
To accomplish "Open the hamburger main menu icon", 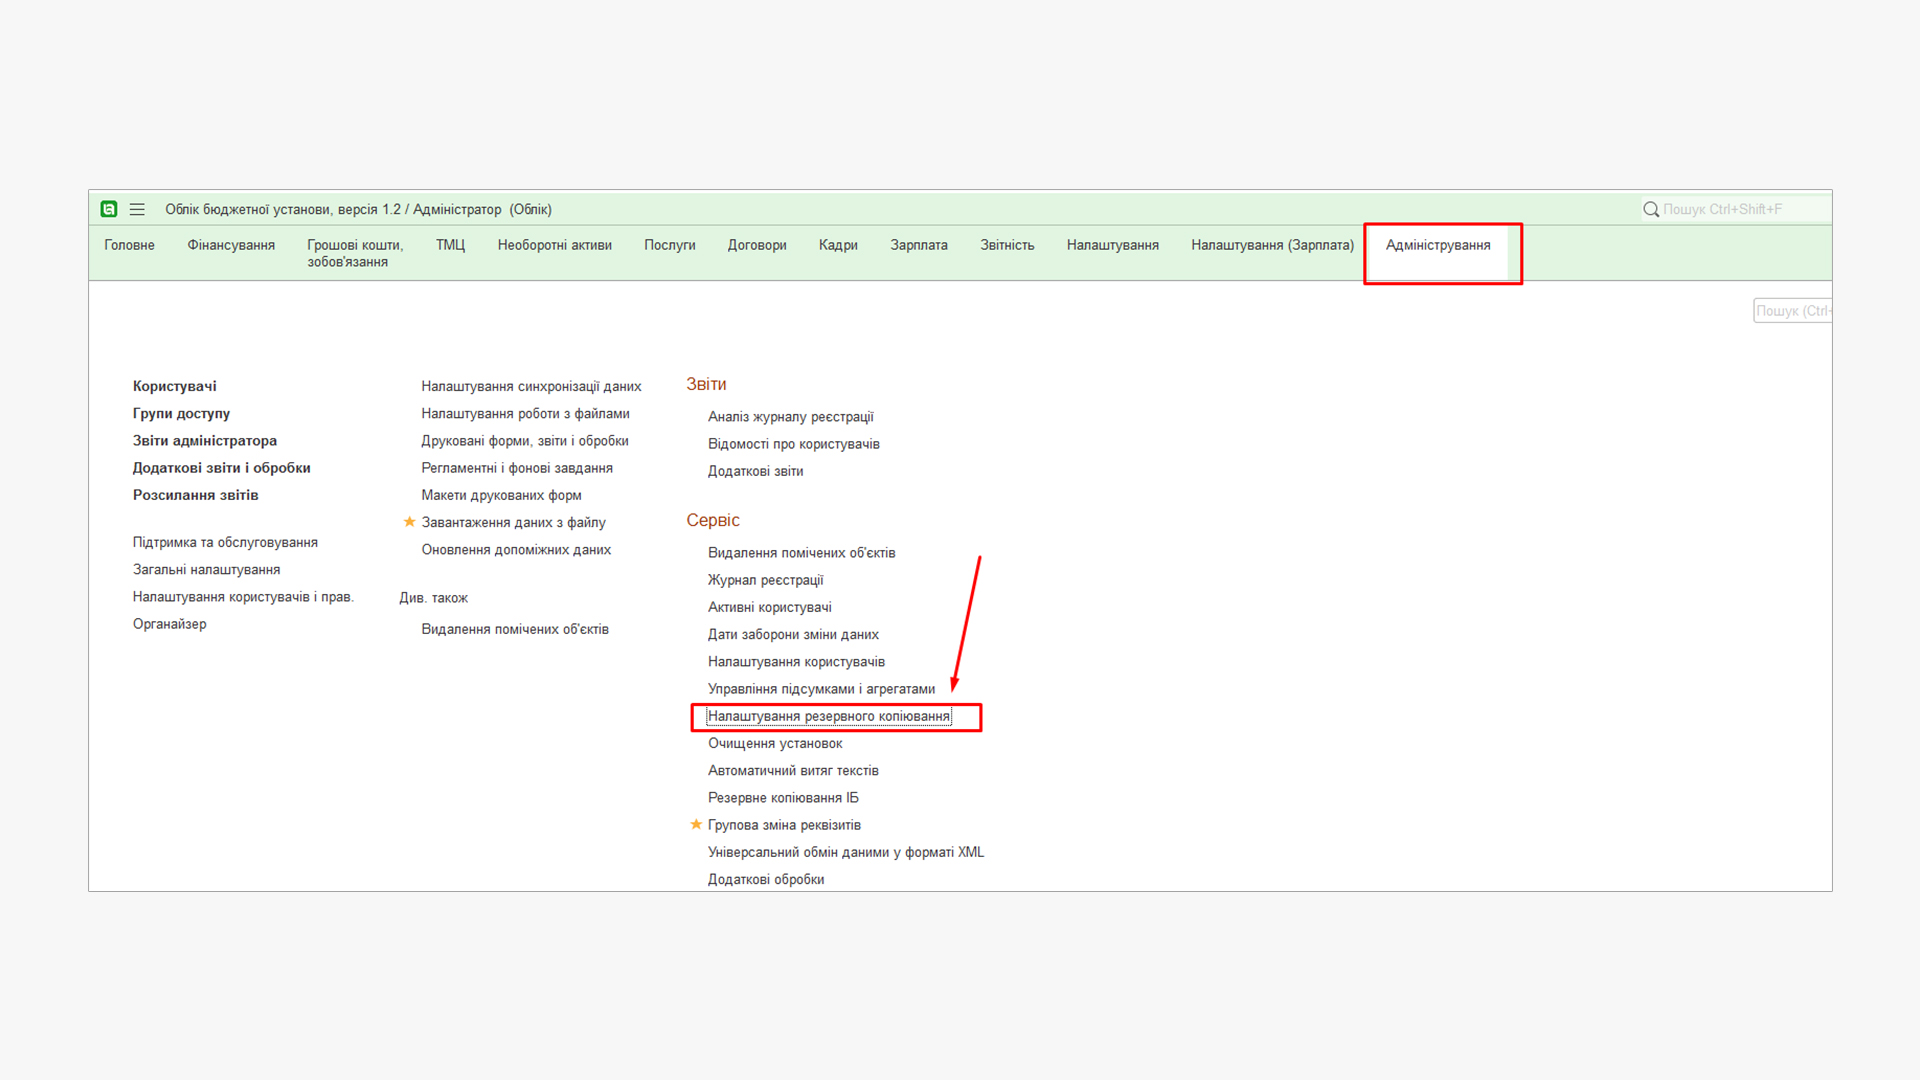I will click(x=137, y=209).
